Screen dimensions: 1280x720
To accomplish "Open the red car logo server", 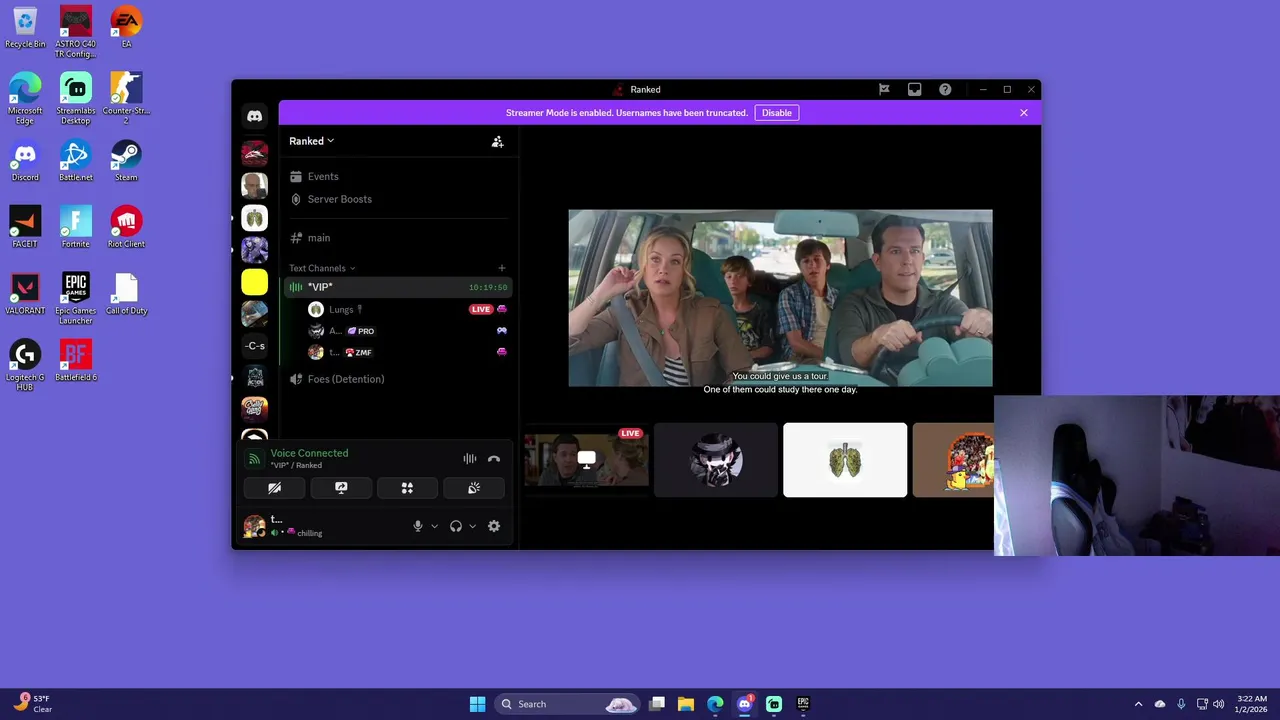I will (255, 153).
